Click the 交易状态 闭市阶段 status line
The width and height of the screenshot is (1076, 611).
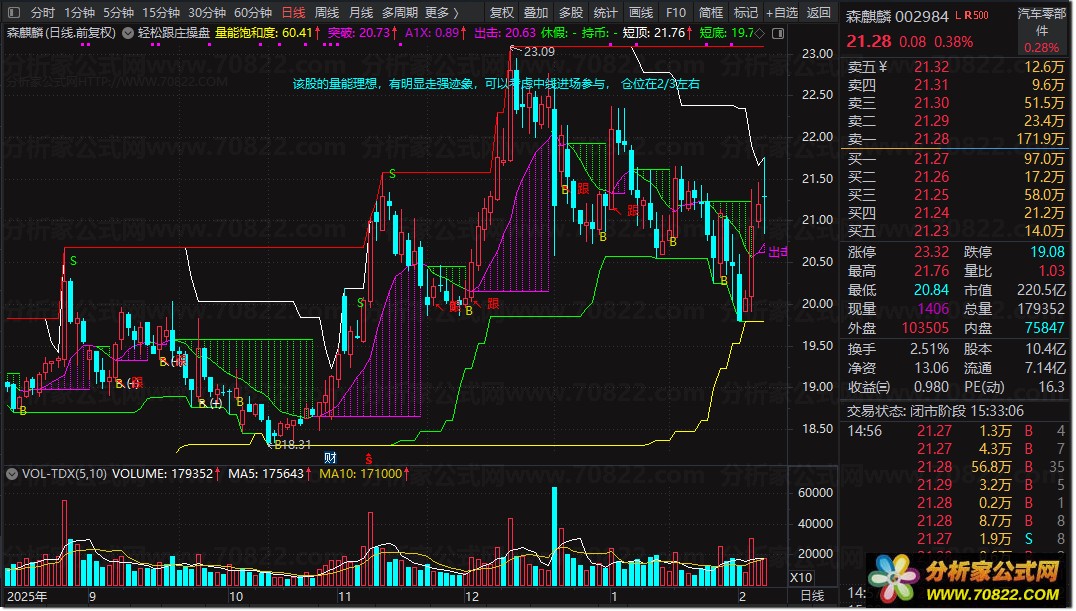[x=935, y=411]
